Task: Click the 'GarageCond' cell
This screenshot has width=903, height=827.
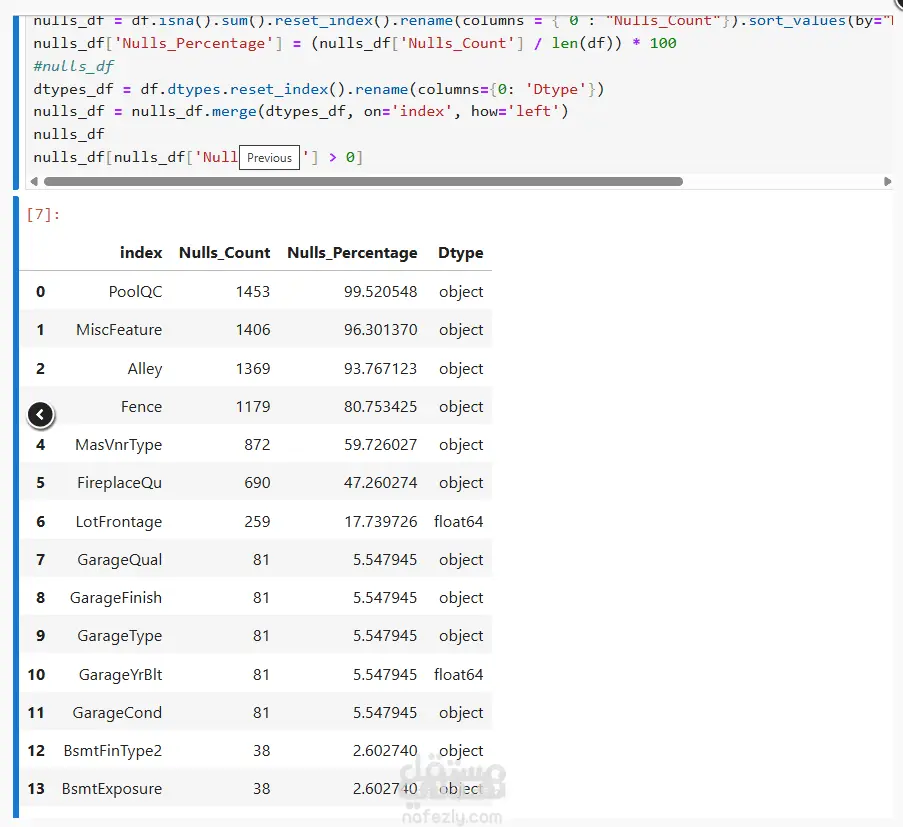Action: coord(117,712)
